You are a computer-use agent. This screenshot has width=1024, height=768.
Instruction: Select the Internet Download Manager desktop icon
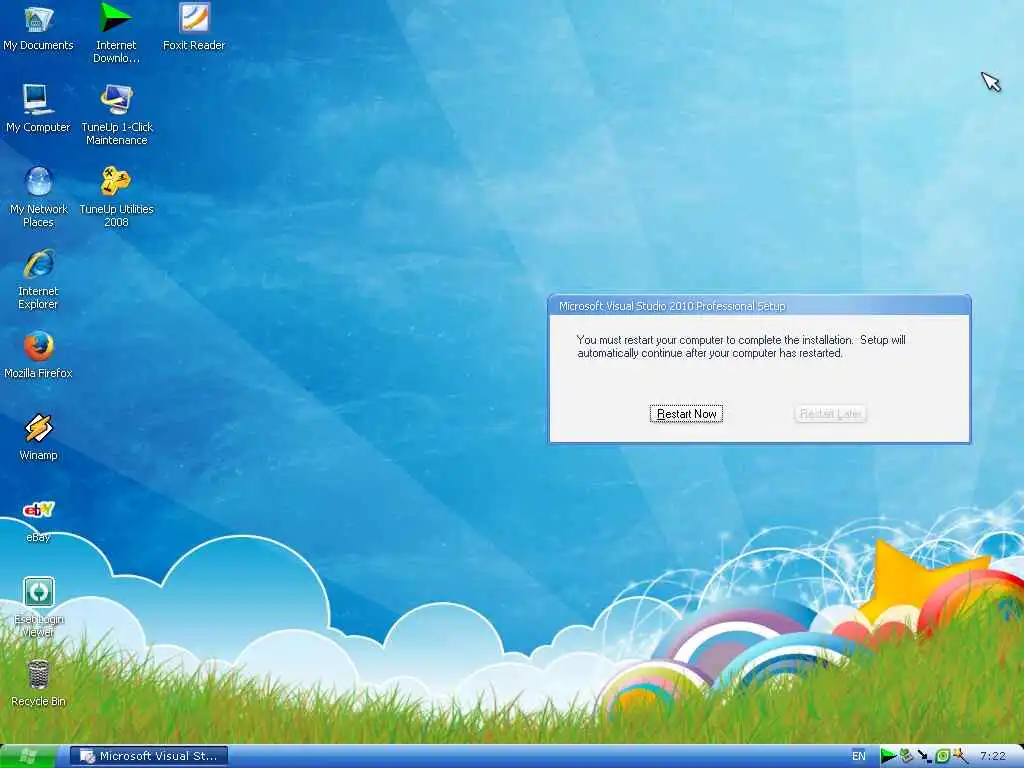coord(116,33)
